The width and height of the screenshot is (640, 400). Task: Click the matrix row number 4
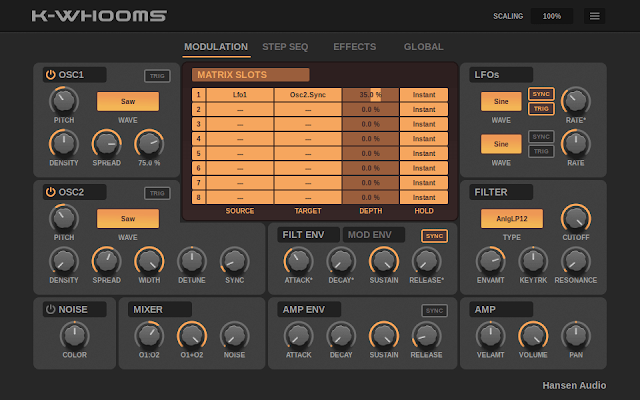[199, 139]
